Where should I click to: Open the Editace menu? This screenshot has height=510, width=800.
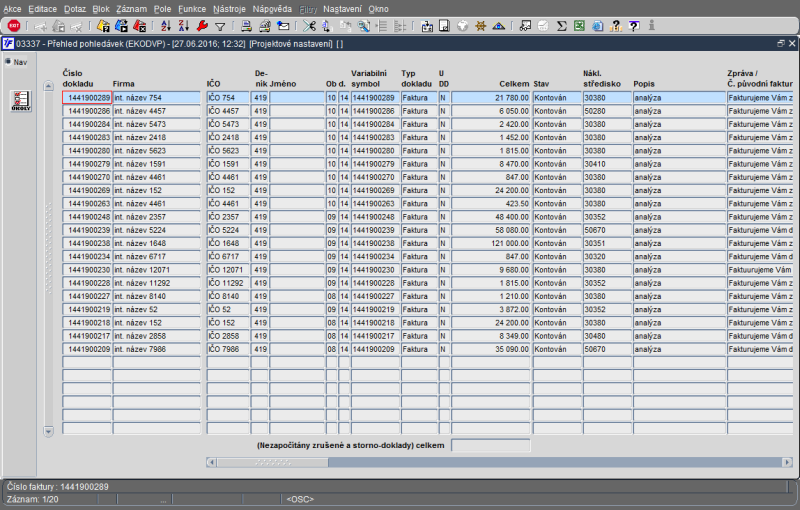(42, 9)
